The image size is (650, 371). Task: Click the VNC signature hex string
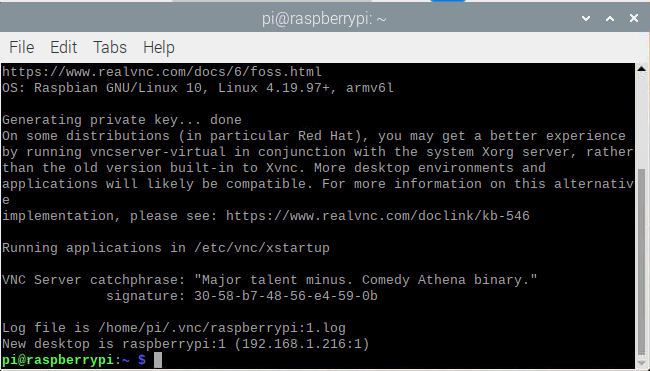(x=286, y=296)
